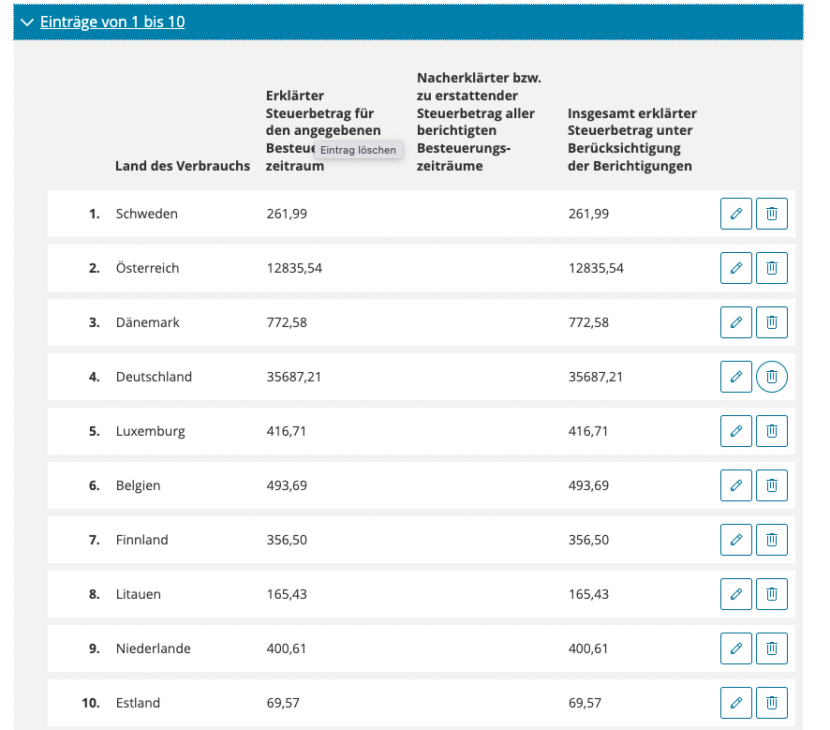This screenshot has height=730, width=830.
Task: Select the 'Schweden' country cell
Action: pos(147,214)
